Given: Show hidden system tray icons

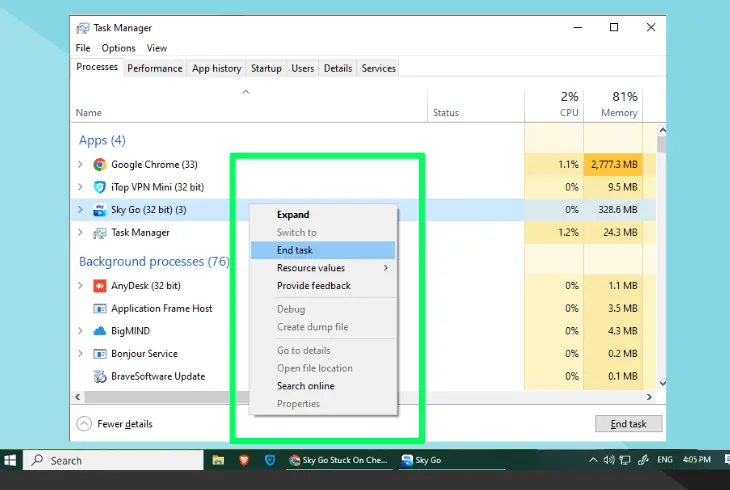Looking at the screenshot, I should [x=593, y=460].
